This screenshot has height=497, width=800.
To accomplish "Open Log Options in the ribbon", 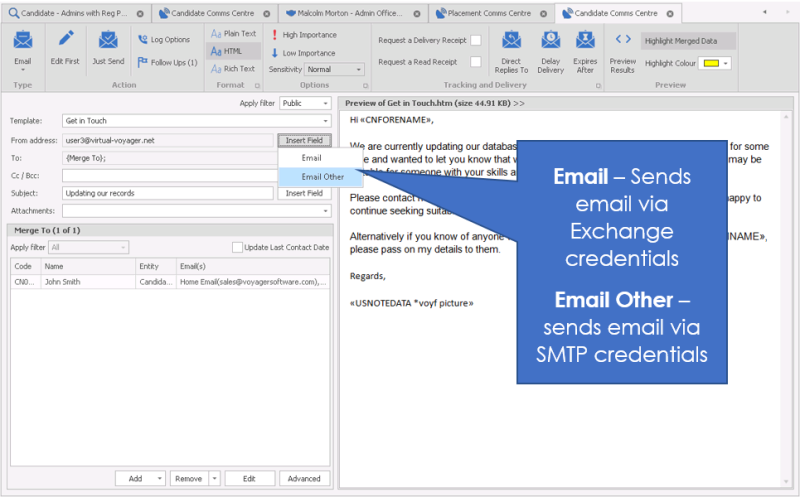I will (164, 40).
